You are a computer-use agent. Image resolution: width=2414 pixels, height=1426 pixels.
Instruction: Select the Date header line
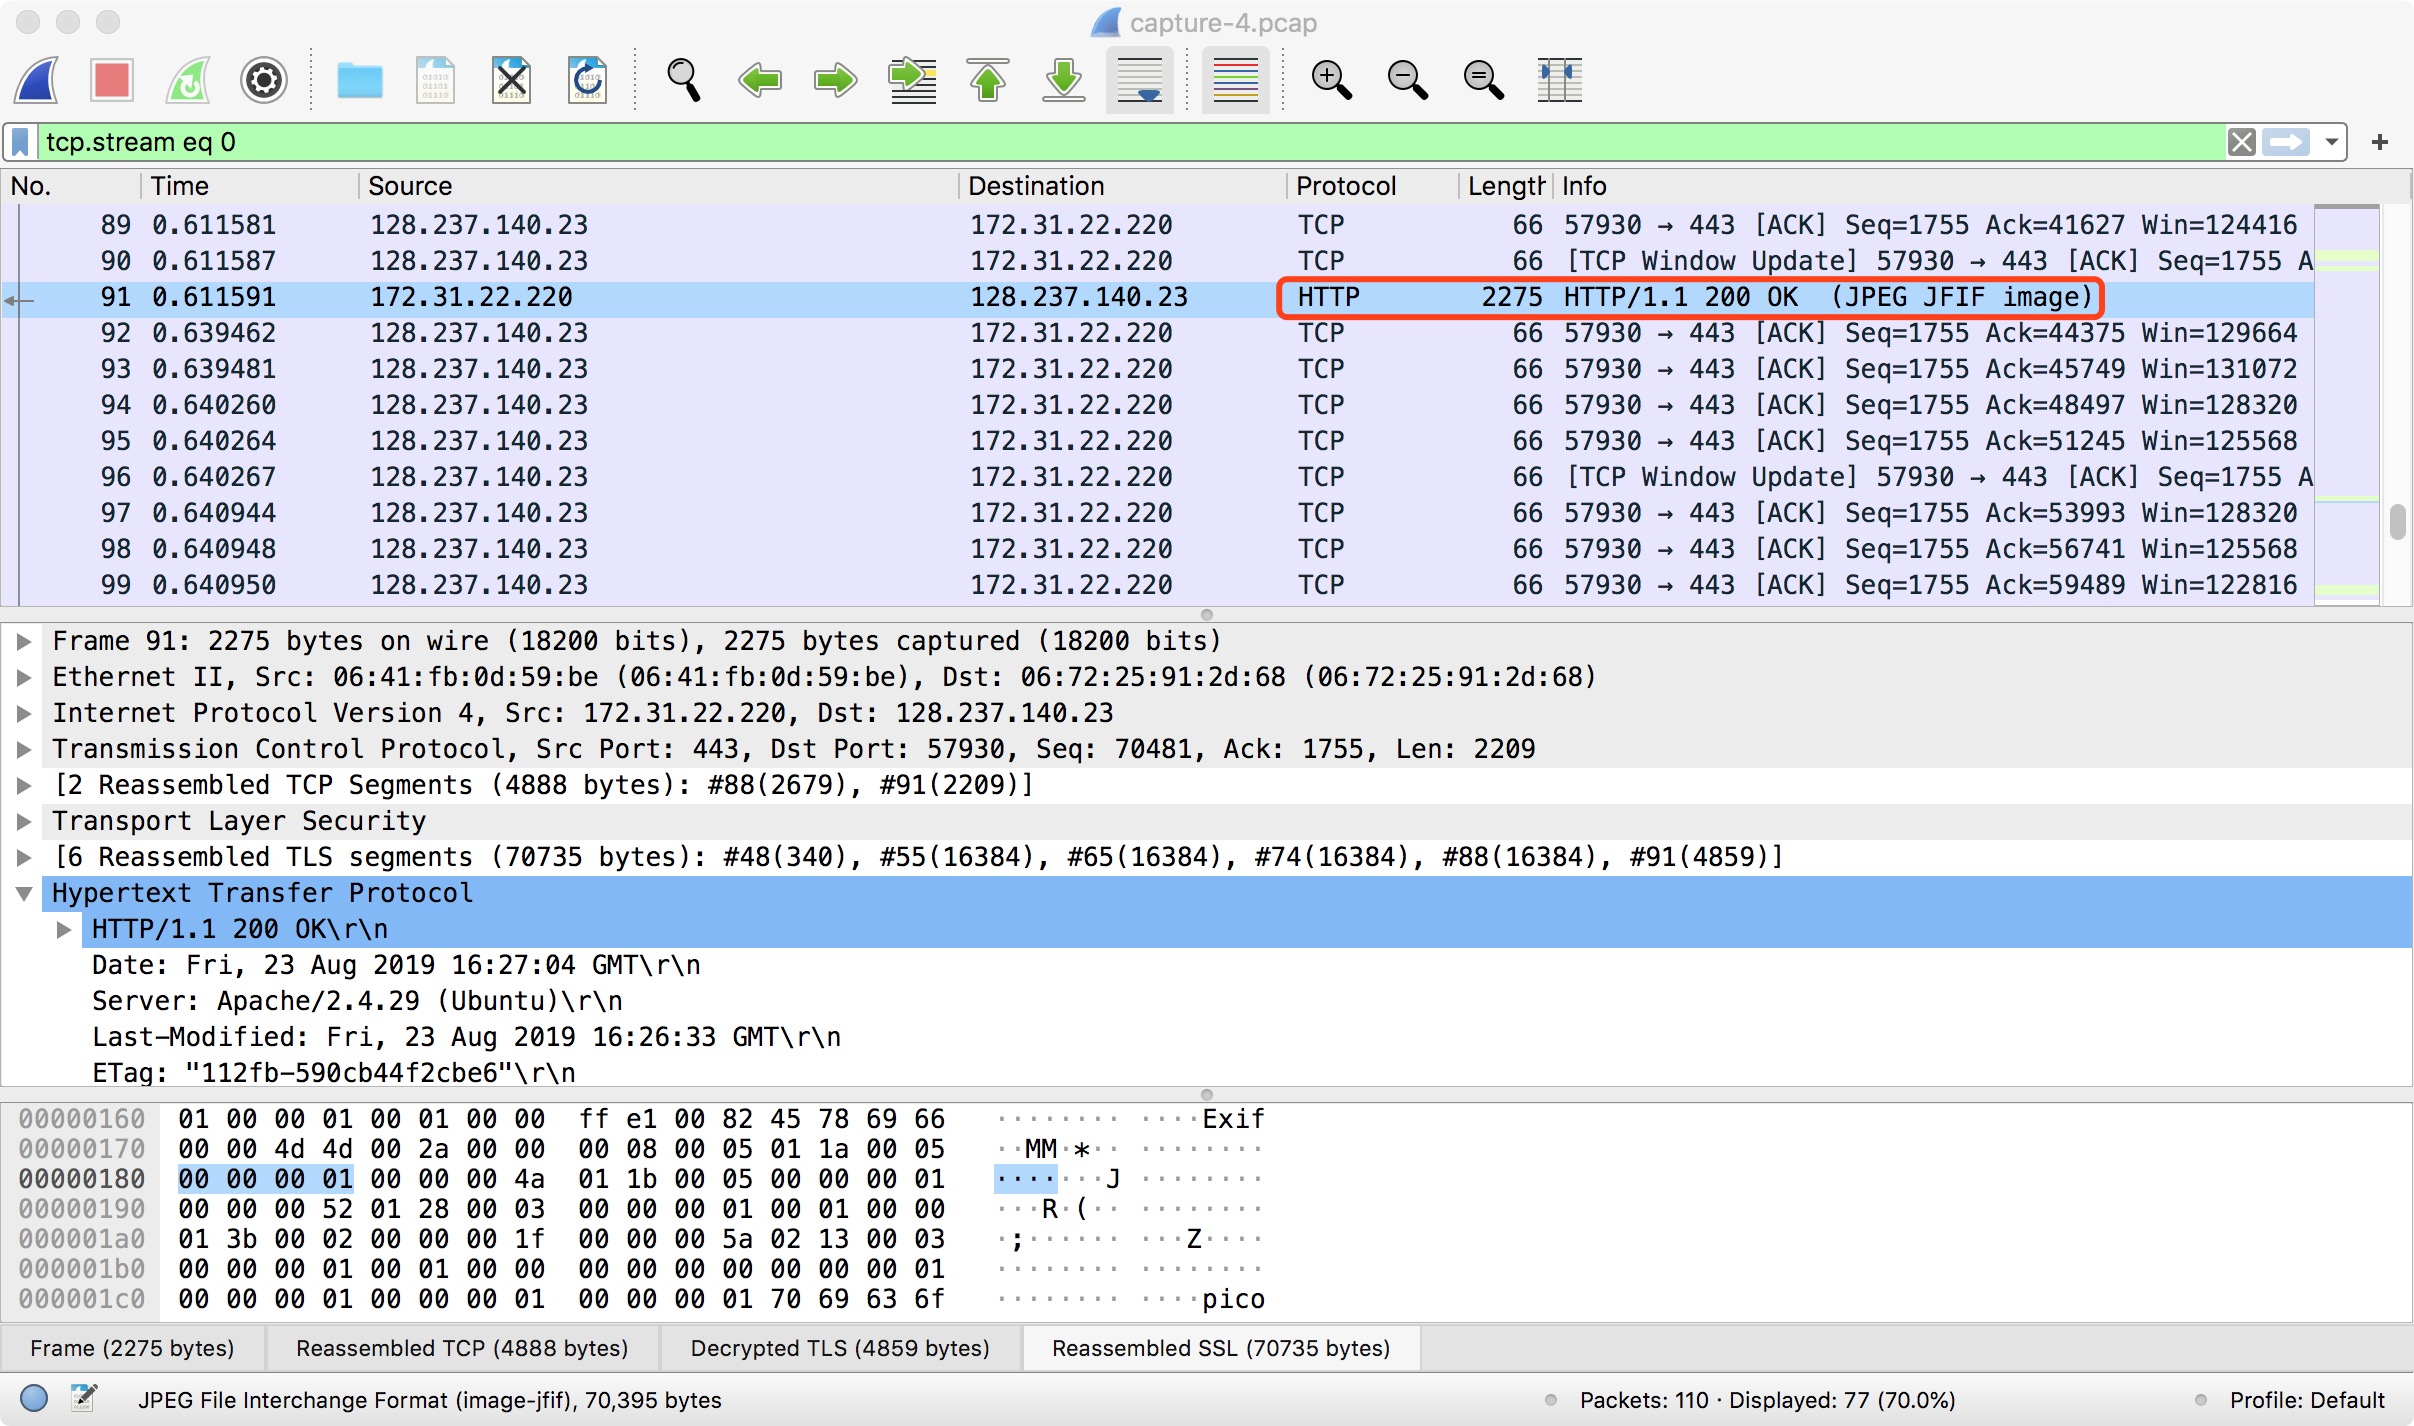pos(396,965)
